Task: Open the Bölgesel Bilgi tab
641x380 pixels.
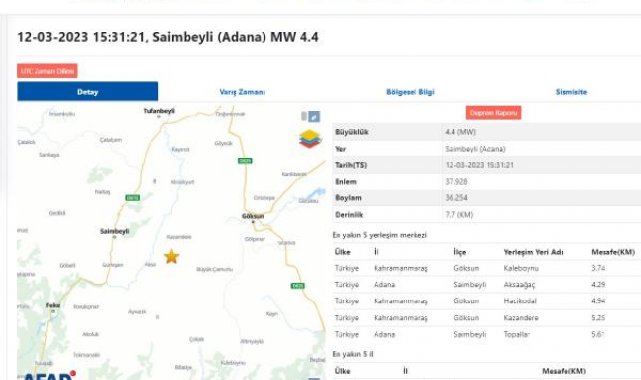Action: click(410, 92)
